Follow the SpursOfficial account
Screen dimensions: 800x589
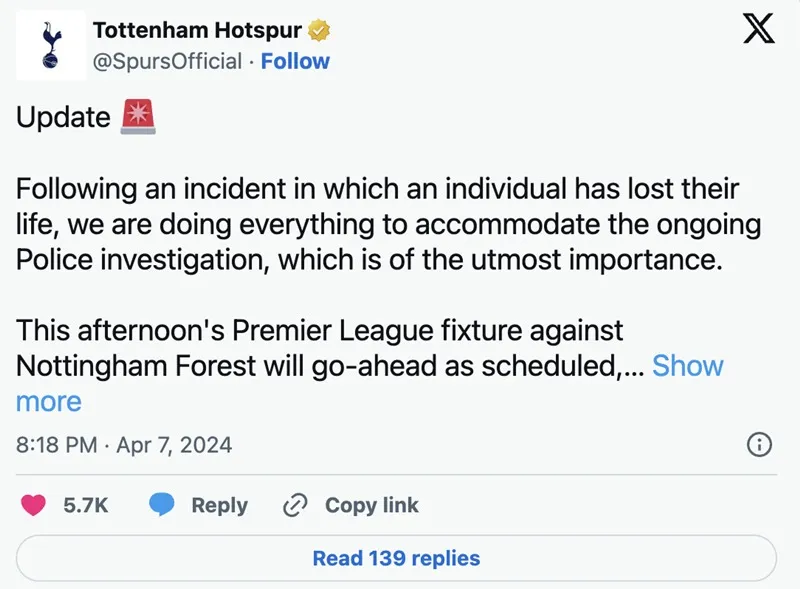click(x=295, y=61)
